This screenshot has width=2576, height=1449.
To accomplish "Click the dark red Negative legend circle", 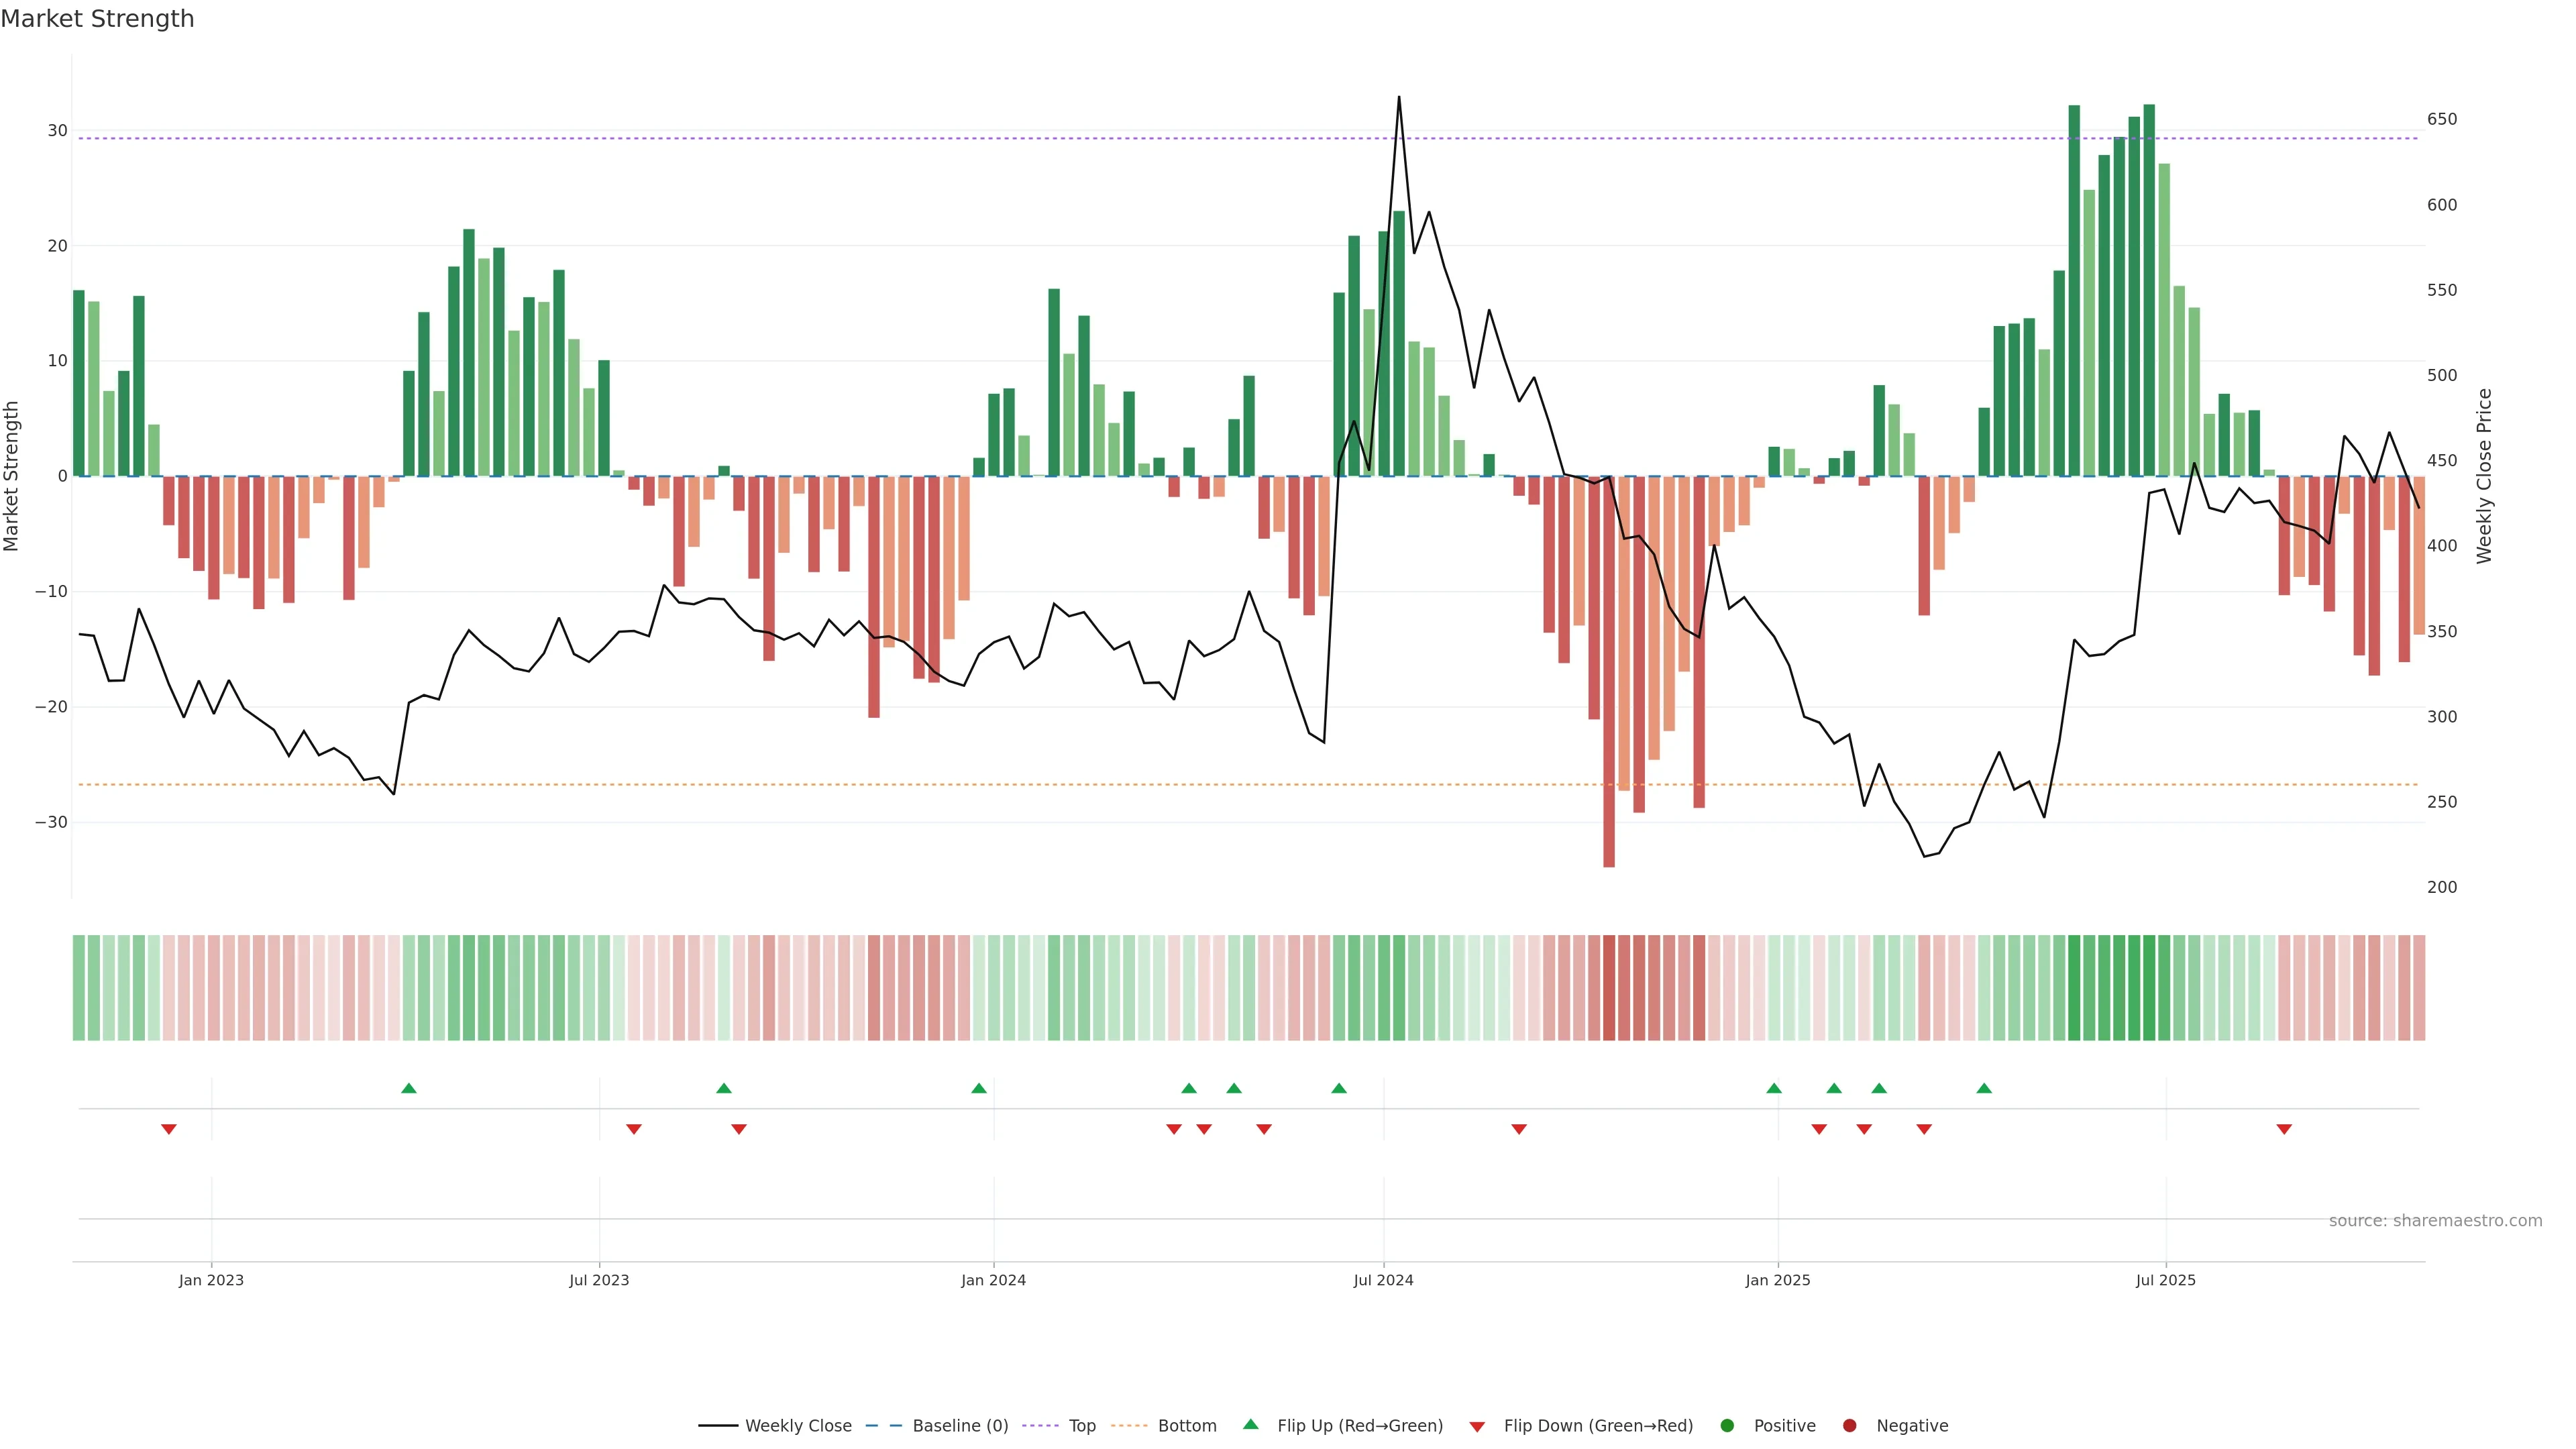I will tap(1849, 1426).
